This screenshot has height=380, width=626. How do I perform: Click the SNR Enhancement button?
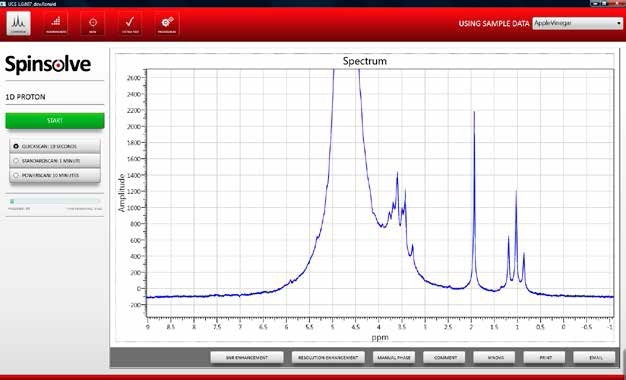[247, 358]
